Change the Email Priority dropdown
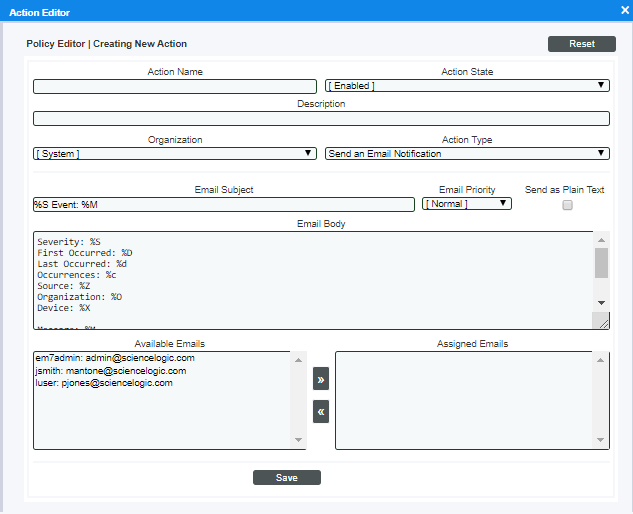Screen dimensions: 633x514 pyautogui.click(x=467, y=204)
